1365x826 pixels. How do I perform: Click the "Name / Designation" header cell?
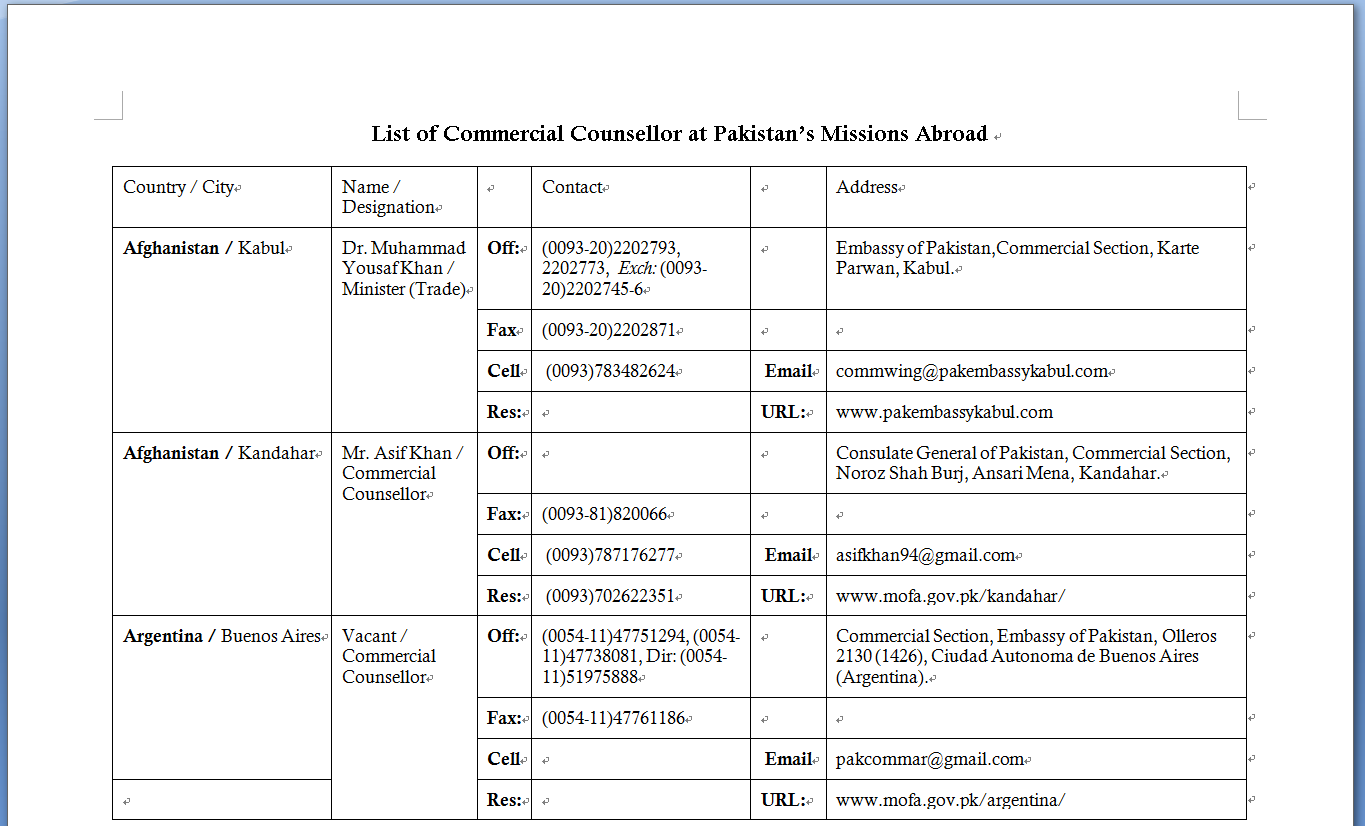coord(388,197)
